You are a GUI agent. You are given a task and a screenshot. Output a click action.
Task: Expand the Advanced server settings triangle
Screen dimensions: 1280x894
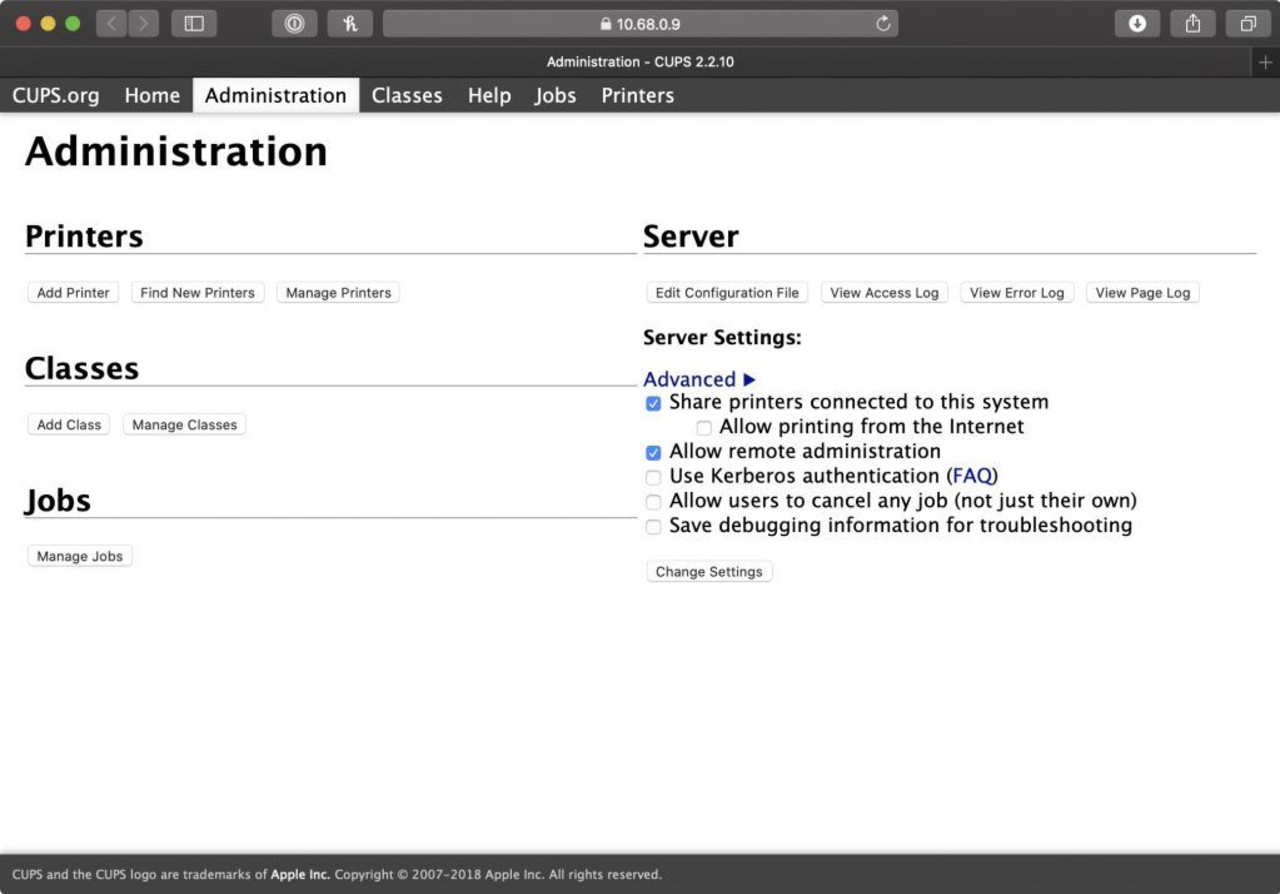click(750, 380)
